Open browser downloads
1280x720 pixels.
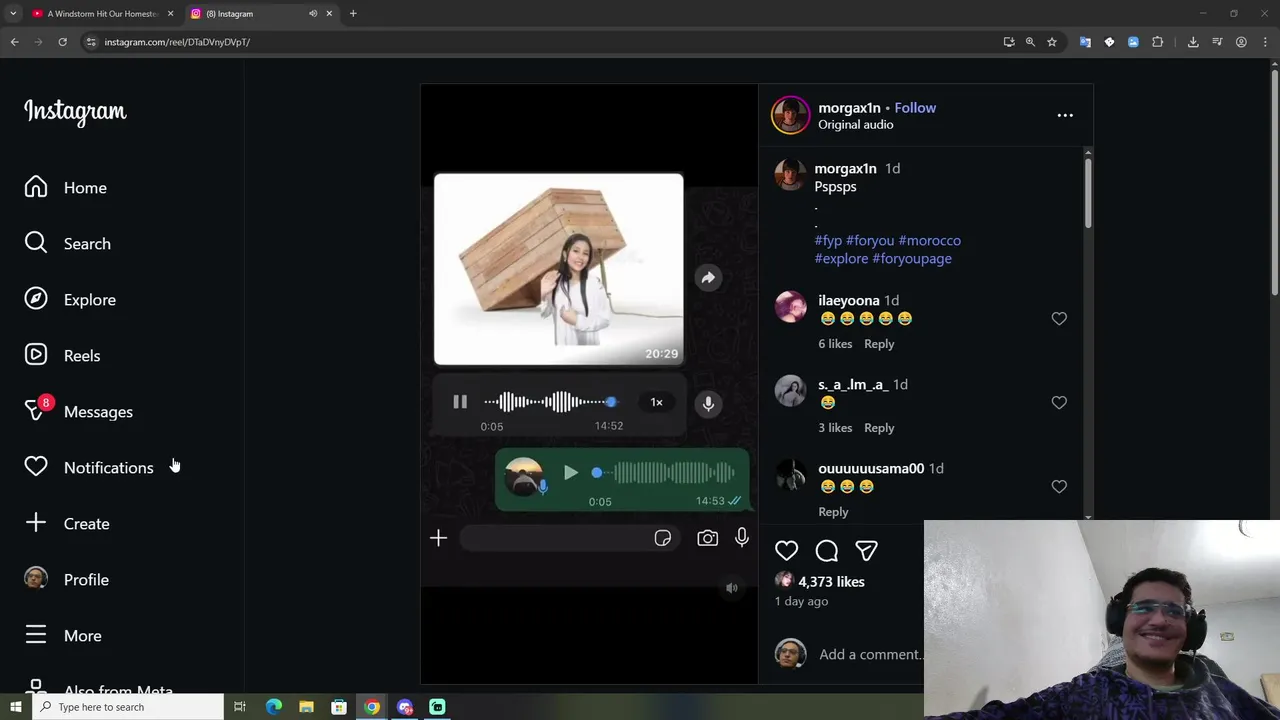click(1193, 42)
